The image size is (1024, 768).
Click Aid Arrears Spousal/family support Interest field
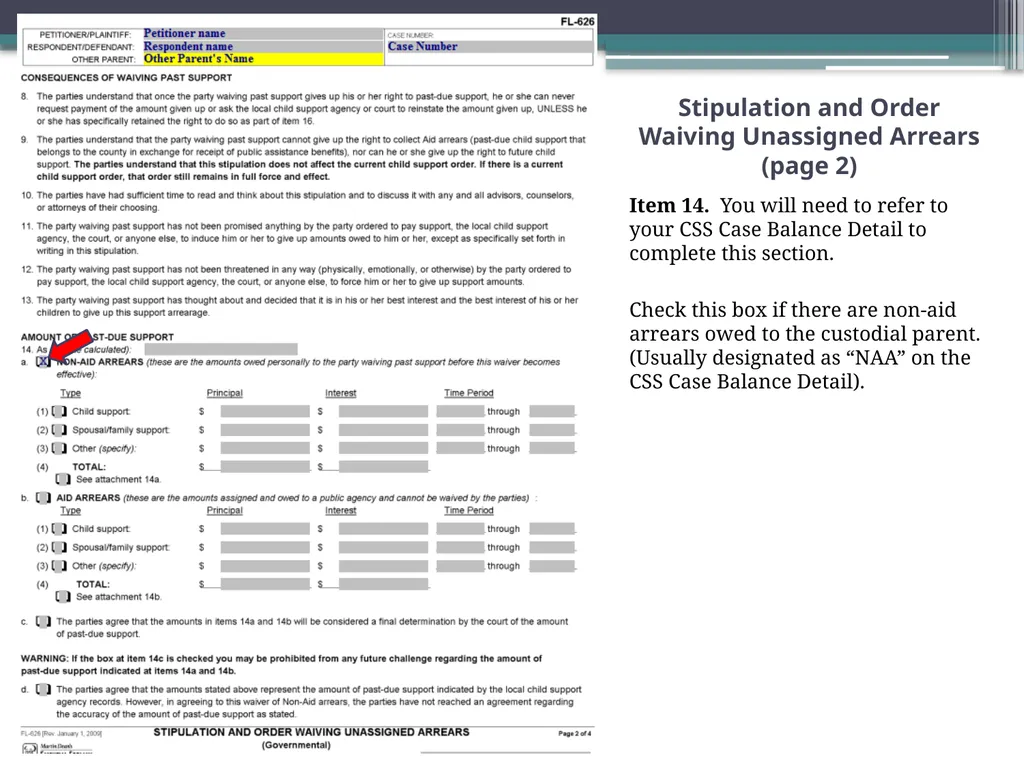383,547
